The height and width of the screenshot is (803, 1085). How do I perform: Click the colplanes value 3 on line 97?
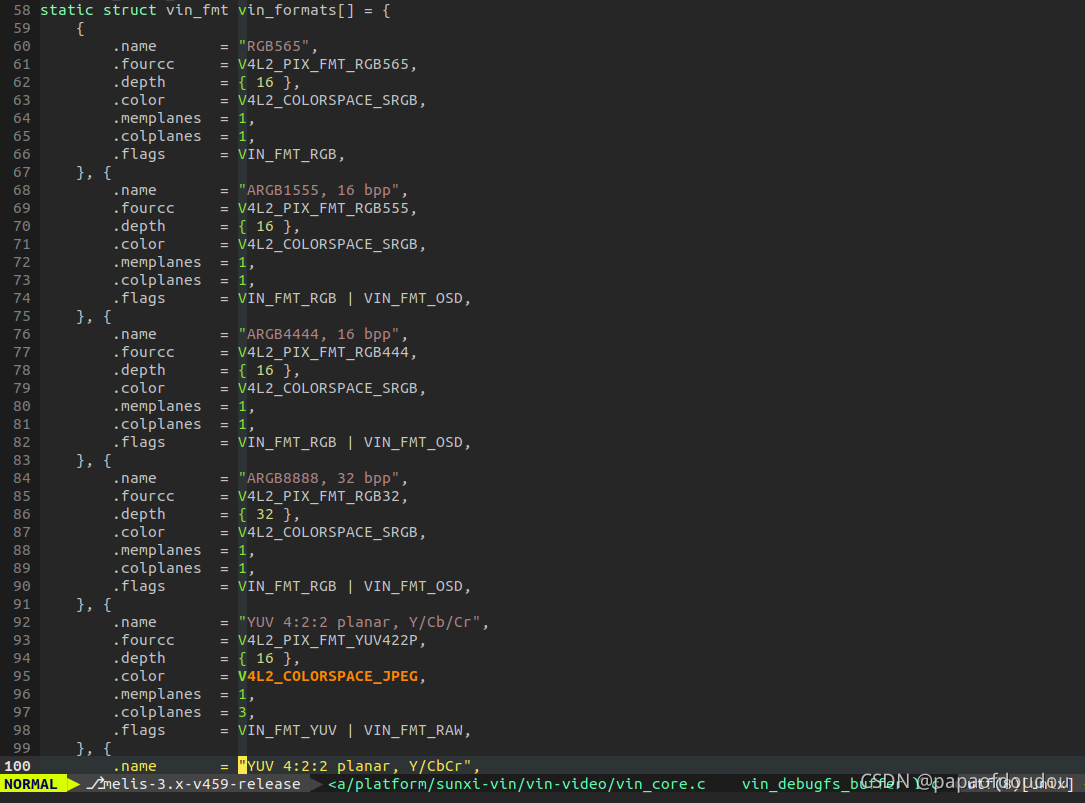click(x=242, y=712)
